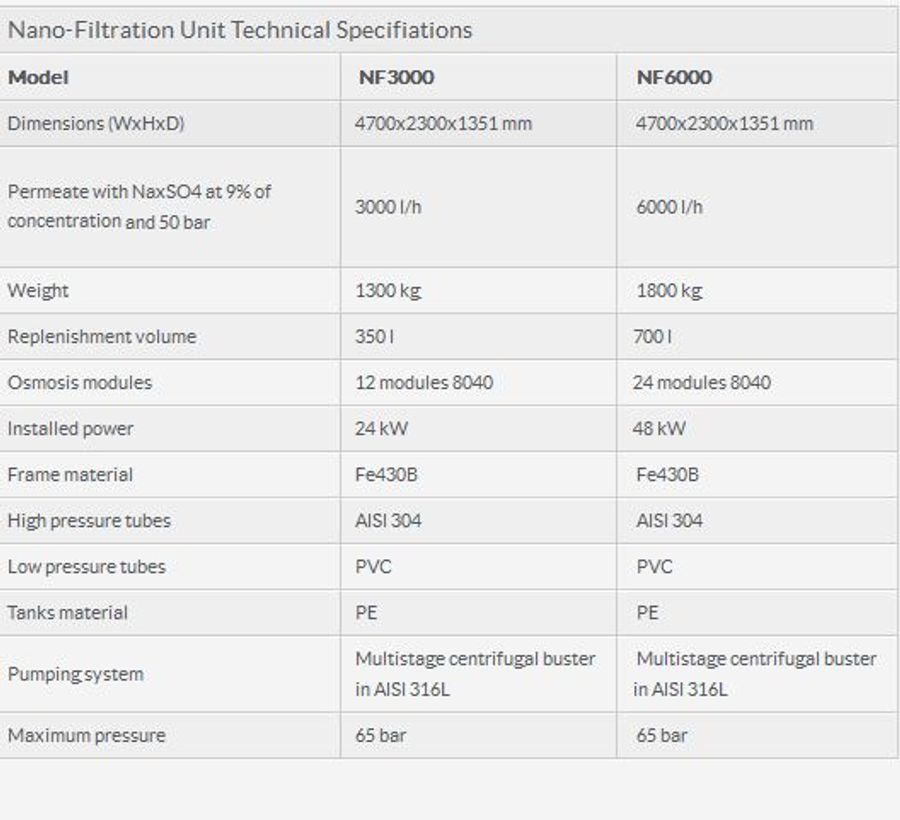
Task: Click the Frame material row label
Action: click(x=70, y=475)
